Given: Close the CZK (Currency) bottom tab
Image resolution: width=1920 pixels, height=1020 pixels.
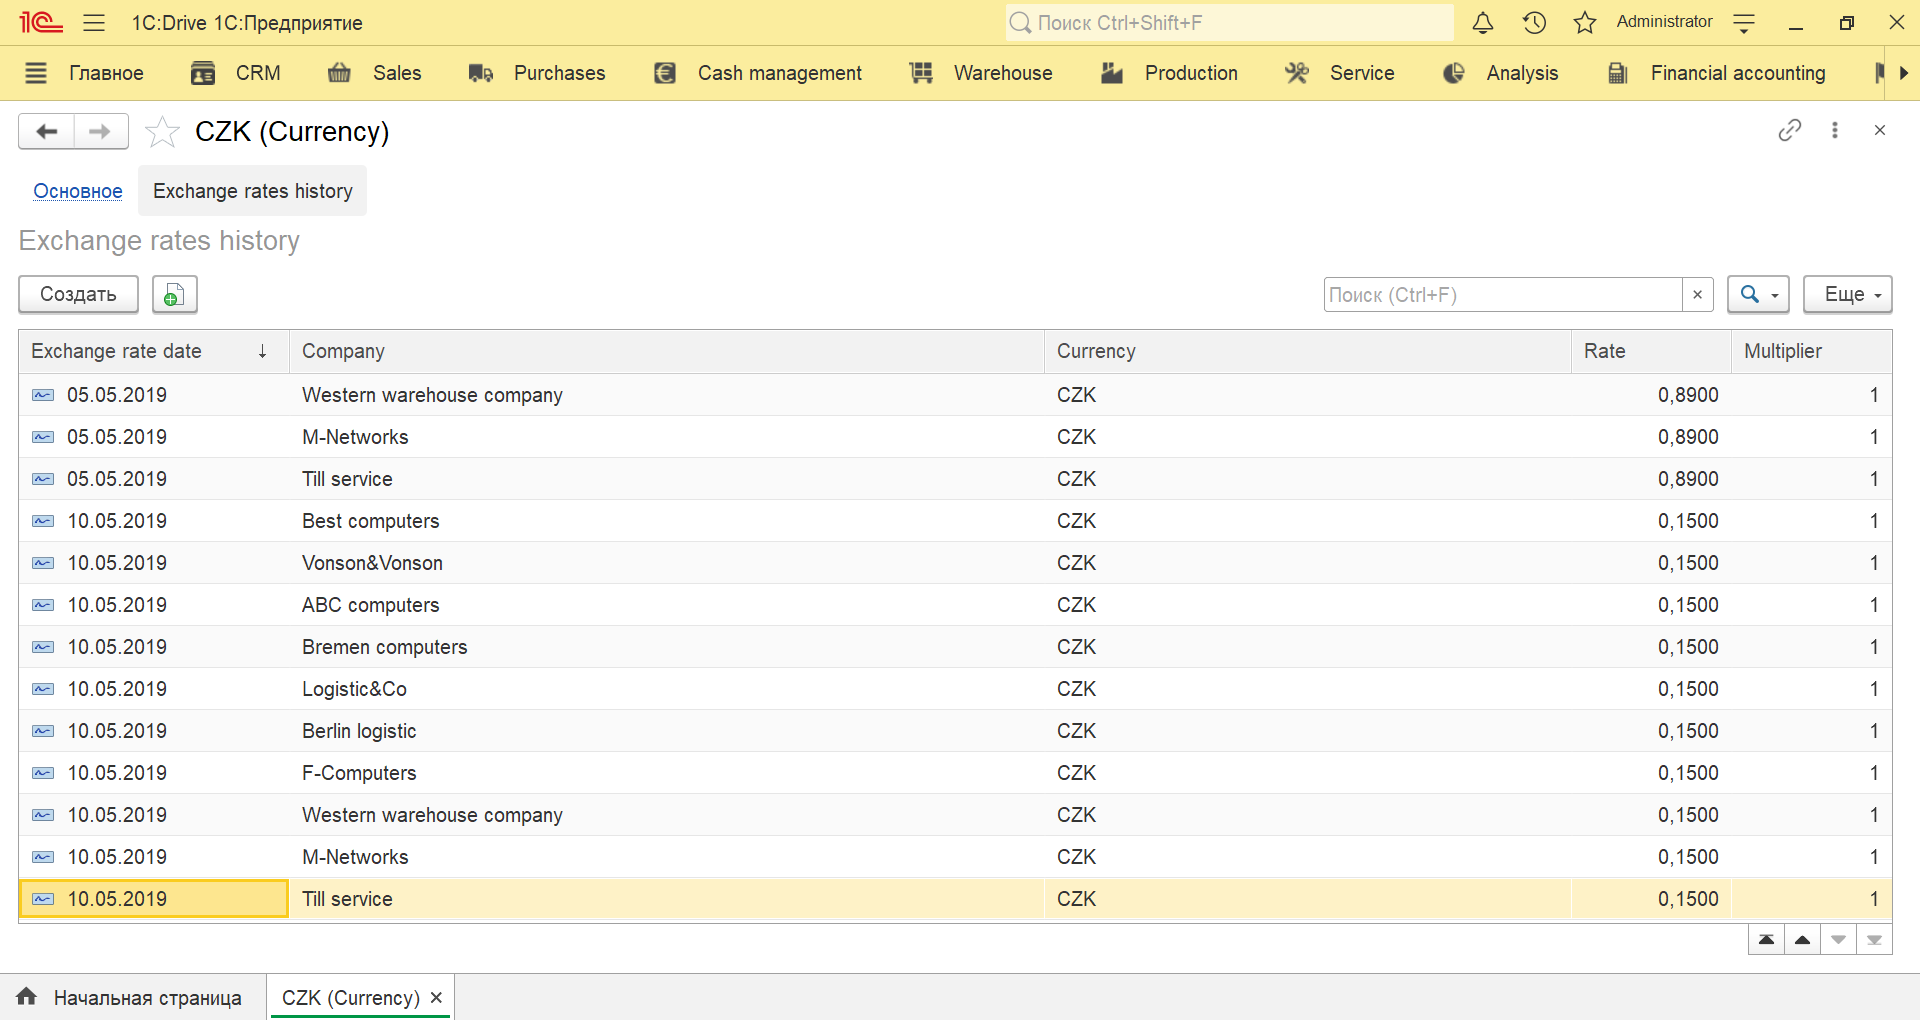Looking at the screenshot, I should pos(436,998).
